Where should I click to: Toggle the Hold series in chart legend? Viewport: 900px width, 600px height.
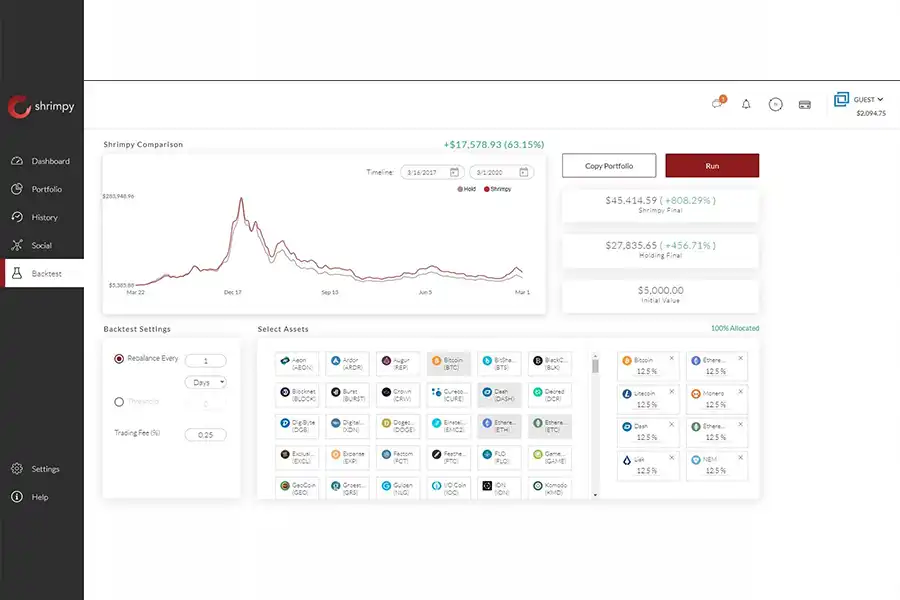click(x=467, y=189)
